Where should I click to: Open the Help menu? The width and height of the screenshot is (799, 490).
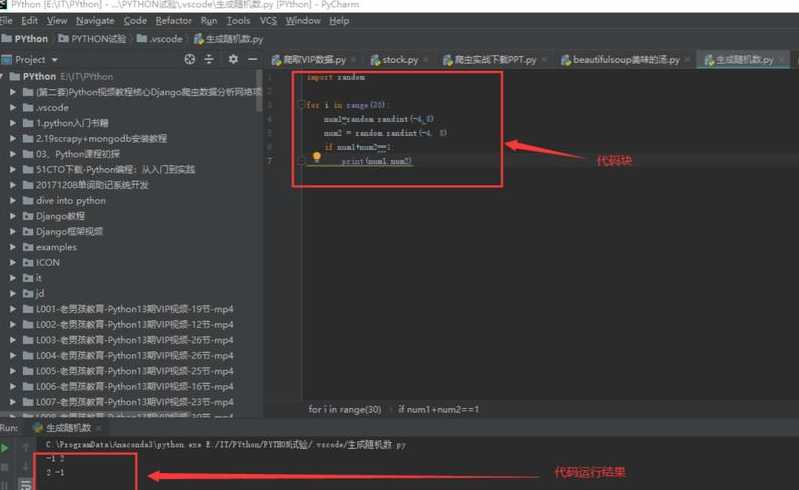pyautogui.click(x=339, y=21)
